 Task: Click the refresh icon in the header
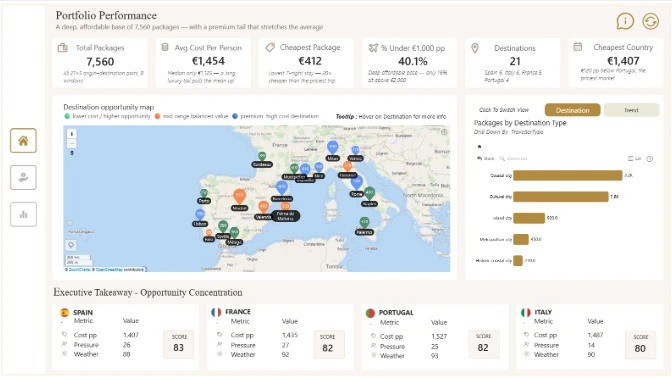pos(650,21)
